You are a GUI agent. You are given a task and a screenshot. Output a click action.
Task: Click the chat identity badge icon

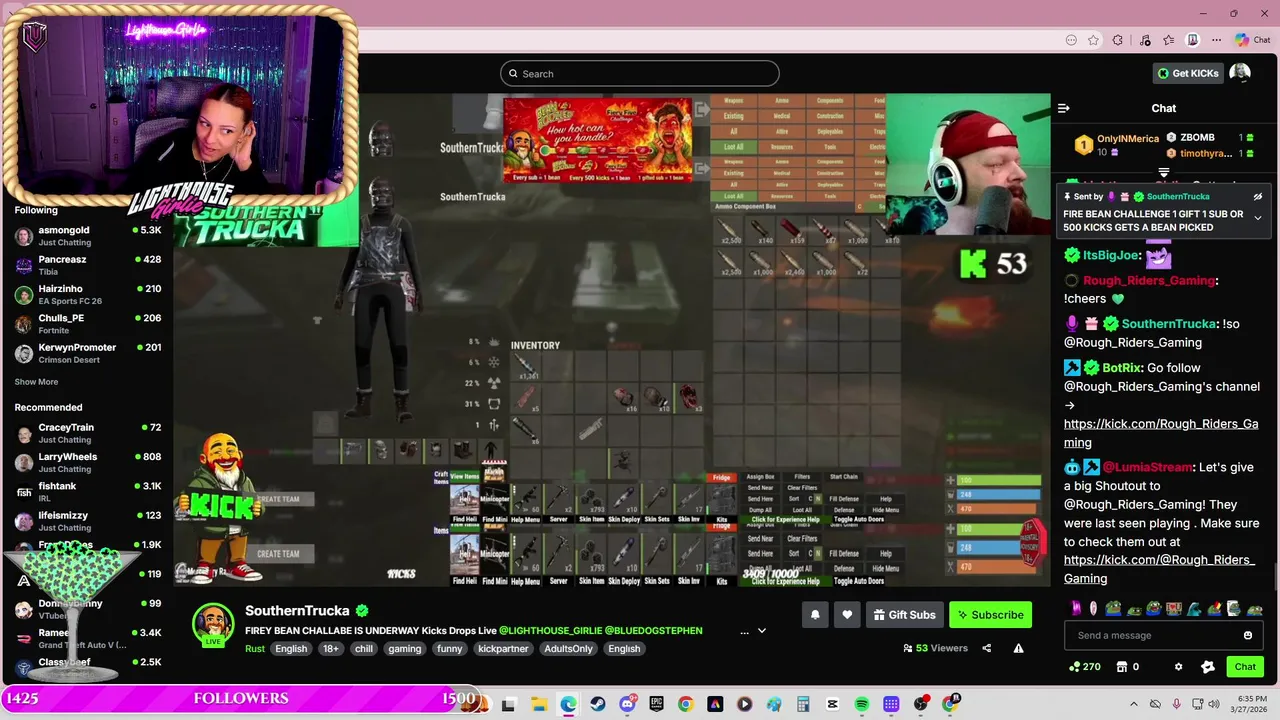(x=1208, y=667)
